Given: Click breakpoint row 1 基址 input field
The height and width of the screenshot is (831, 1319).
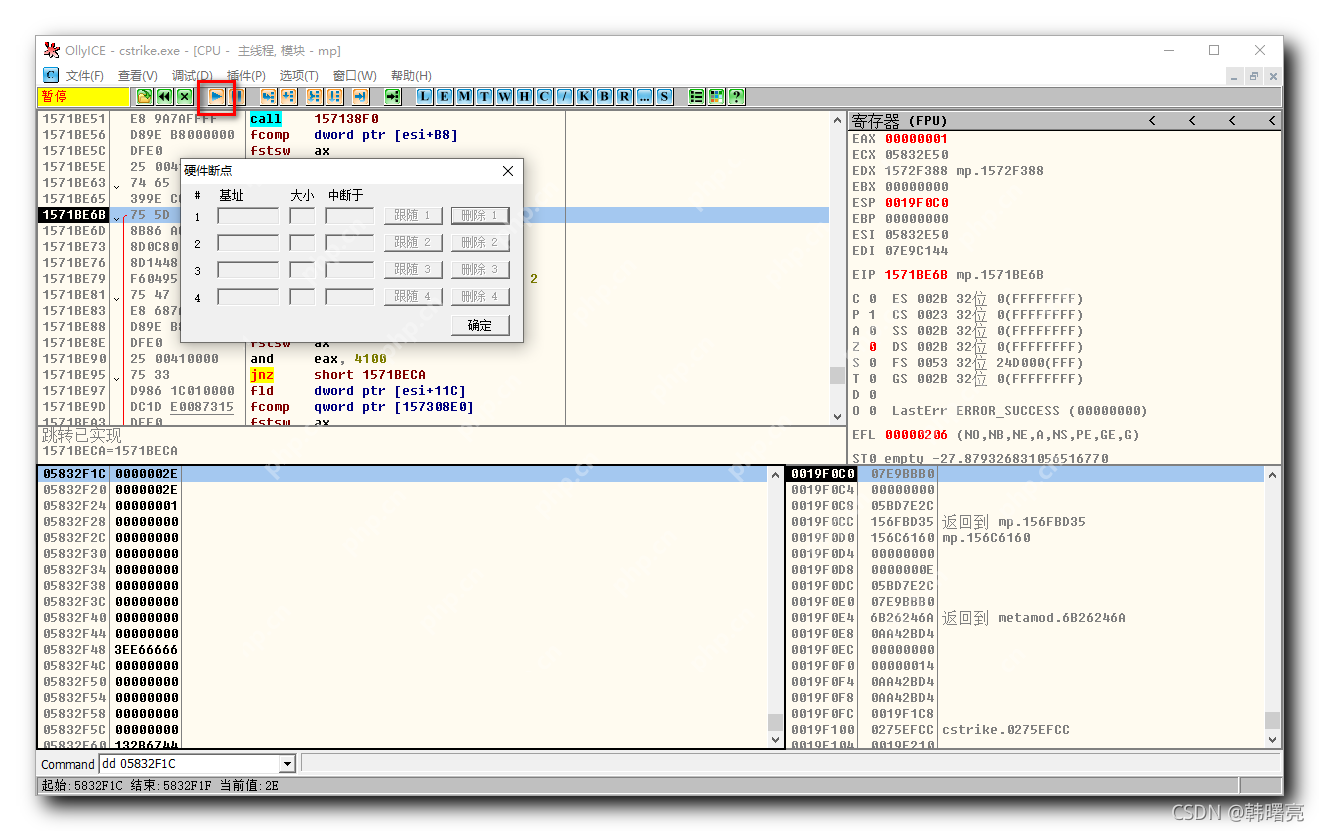Looking at the screenshot, I should tap(250, 214).
